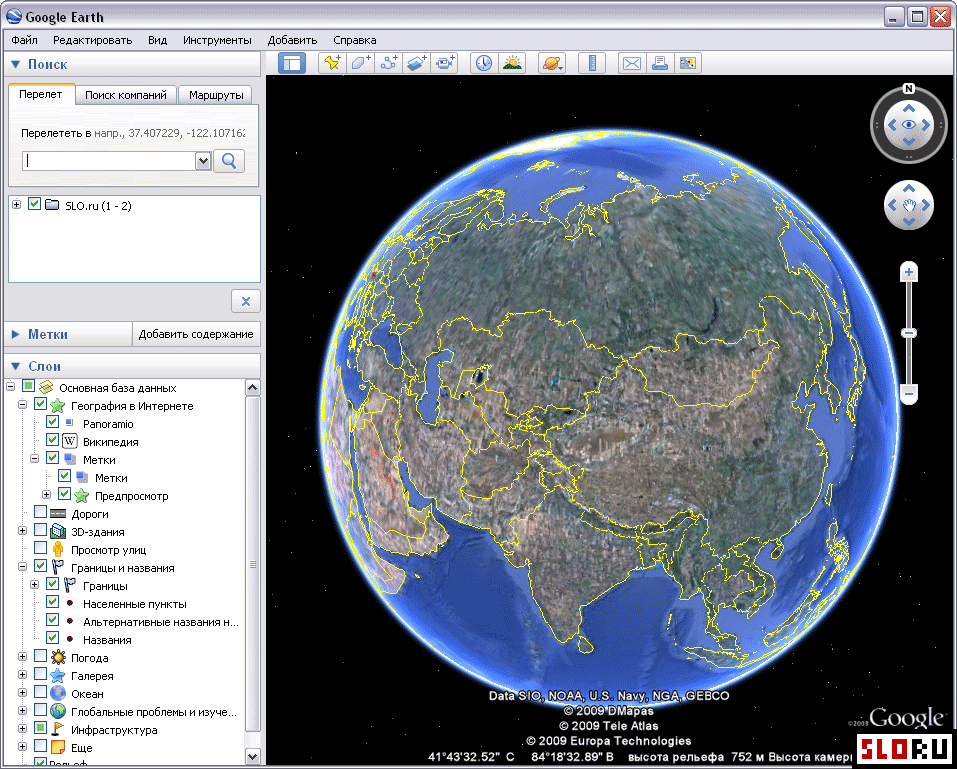Enable the 3D-здания layer checkbox
The image size is (957, 769).
pos(40,530)
